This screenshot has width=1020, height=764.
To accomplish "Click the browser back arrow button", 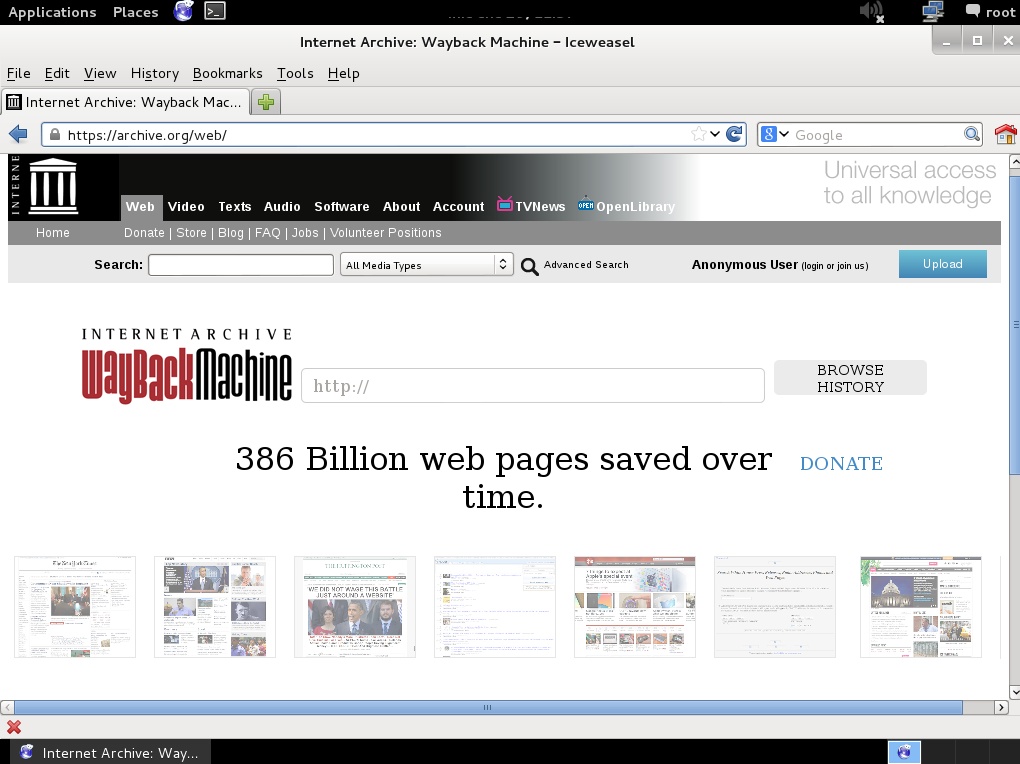I will tap(18, 134).
